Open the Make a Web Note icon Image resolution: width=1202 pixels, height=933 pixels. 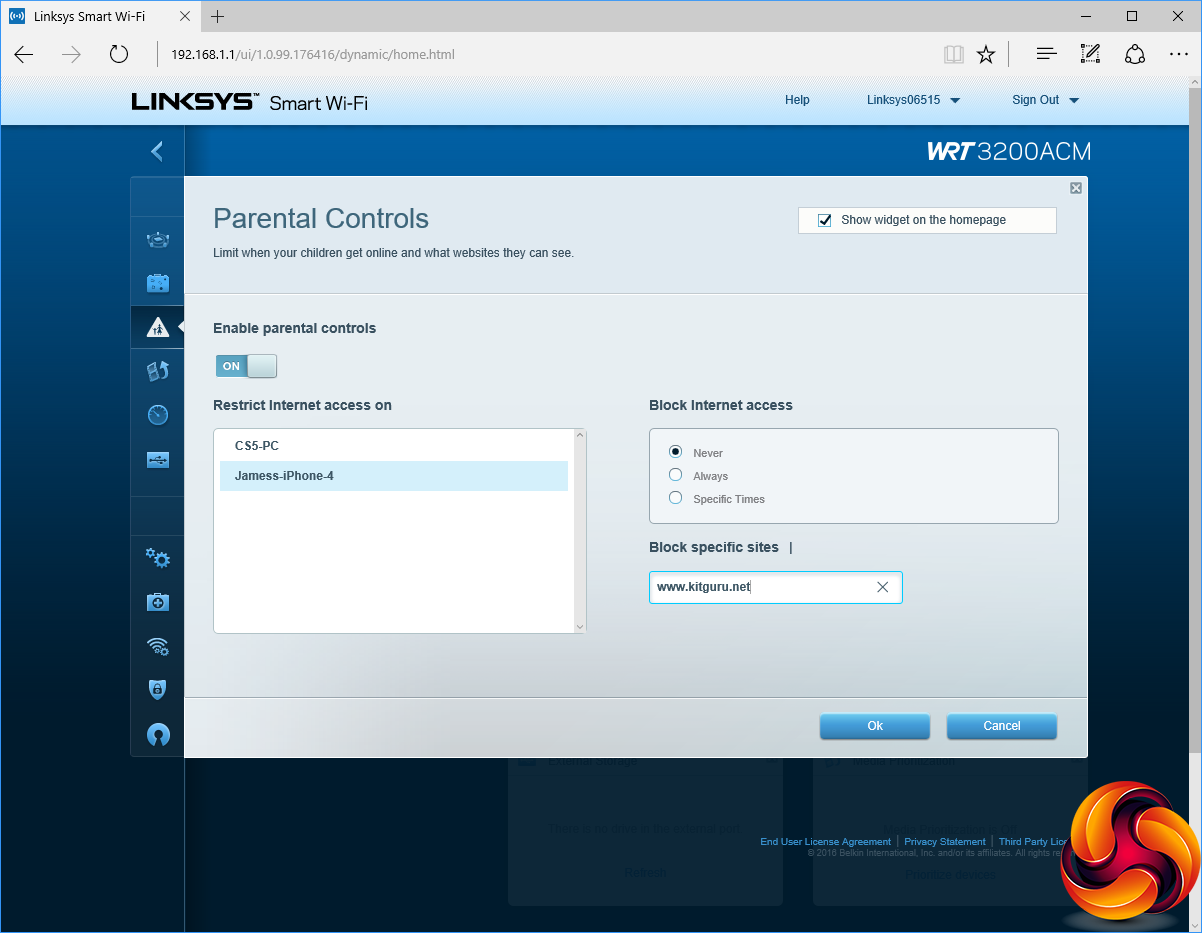coord(1091,55)
